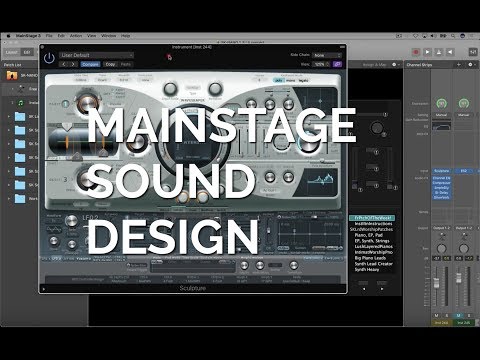Select legato keyboard mode in Sculpture
Viewport: 480px width, 360px height.
click(x=303, y=80)
